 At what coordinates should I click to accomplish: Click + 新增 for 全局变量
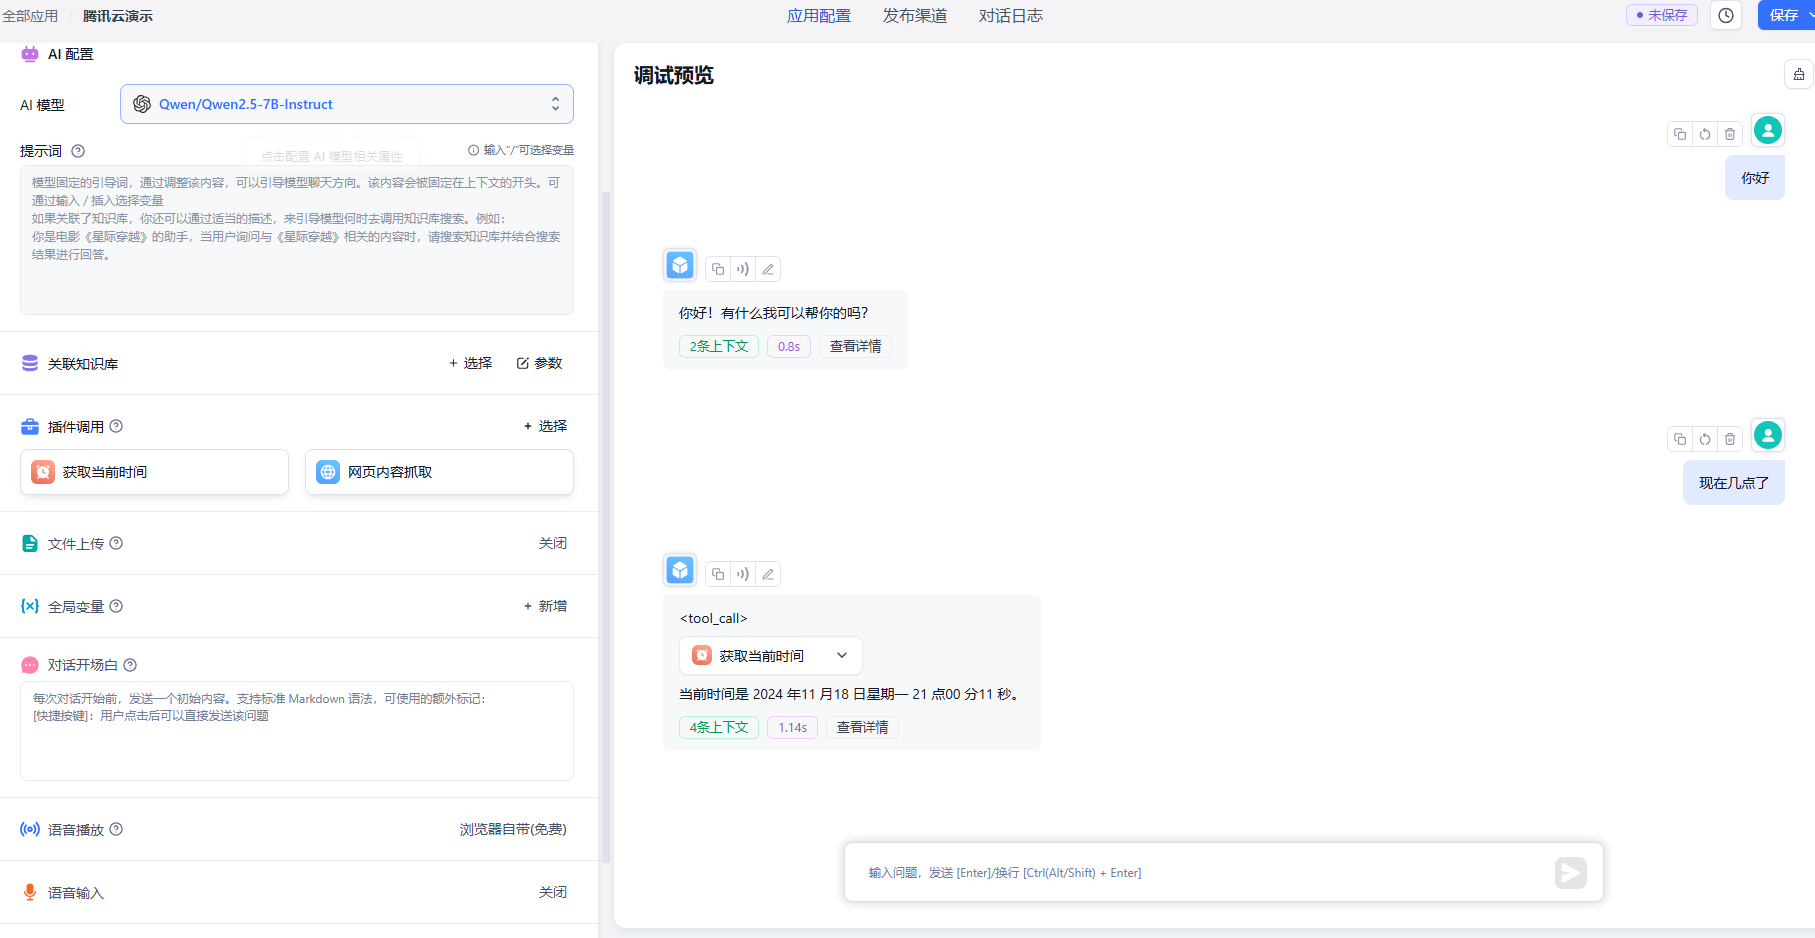pos(545,606)
